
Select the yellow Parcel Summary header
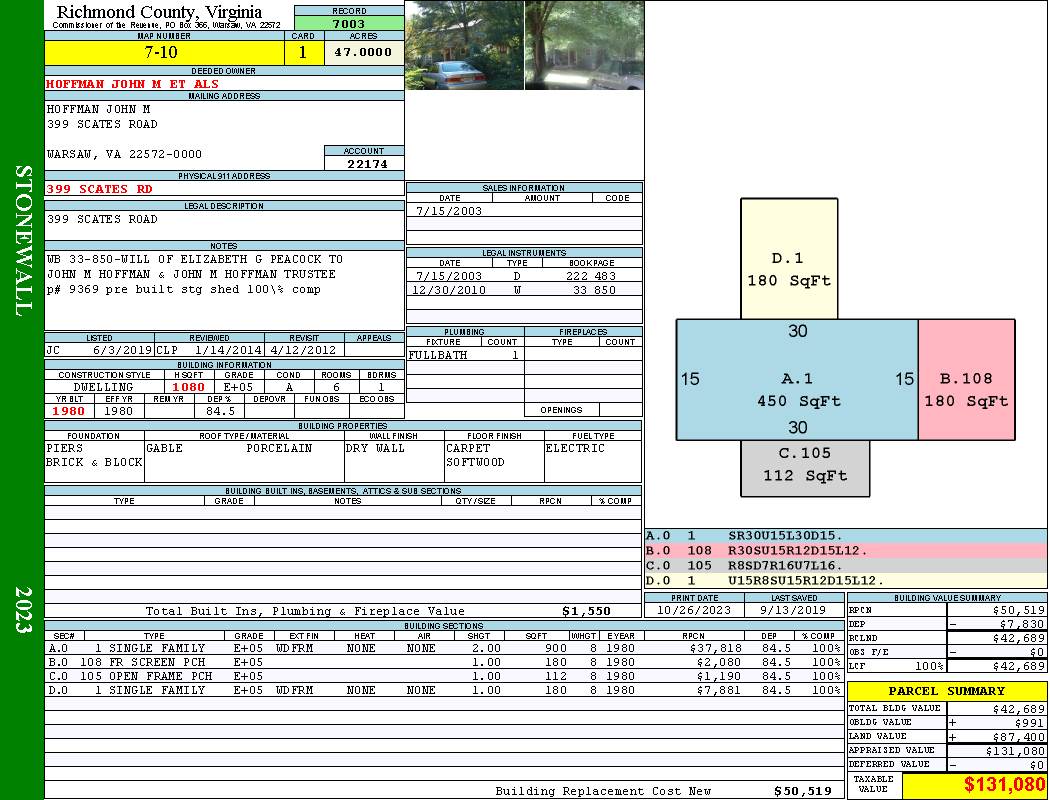946,691
